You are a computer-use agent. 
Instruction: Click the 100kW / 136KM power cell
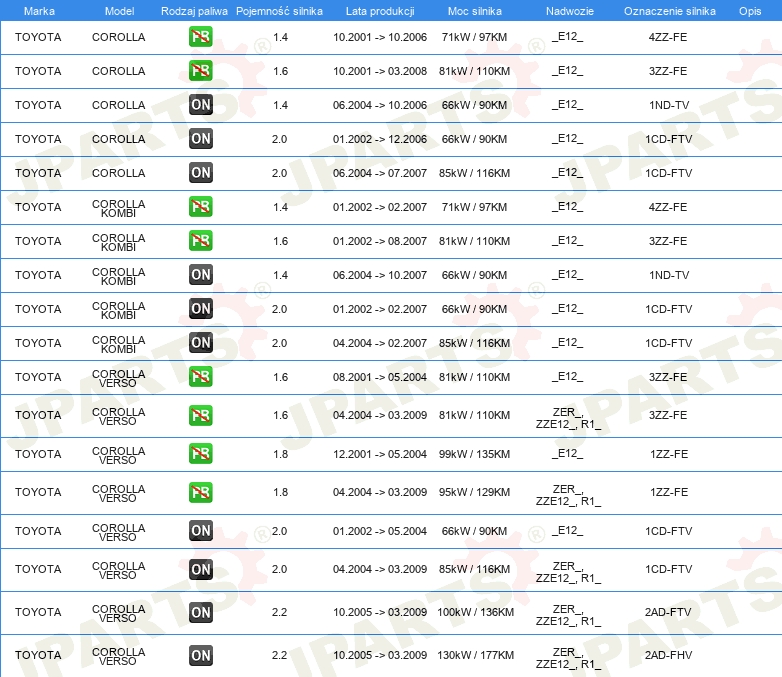(x=475, y=612)
